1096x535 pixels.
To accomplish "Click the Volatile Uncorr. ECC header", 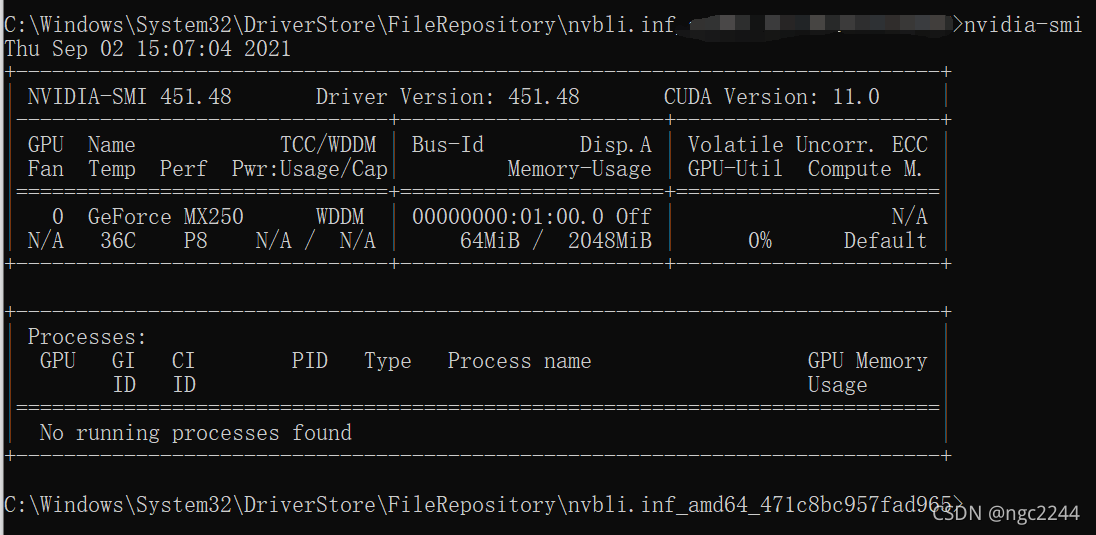I will pos(807,145).
